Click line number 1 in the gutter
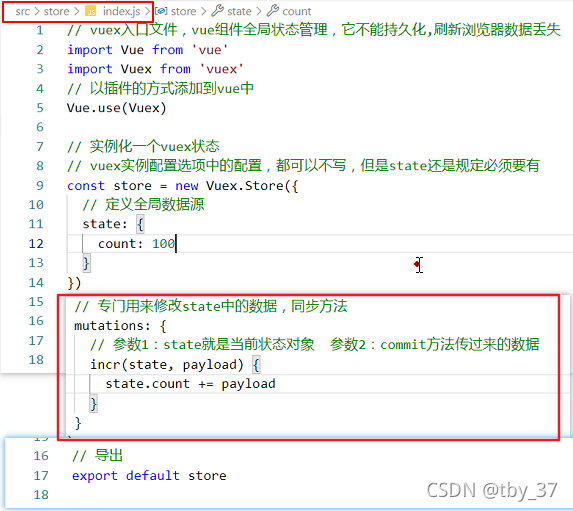This screenshot has width=573, height=511. click(x=40, y=30)
